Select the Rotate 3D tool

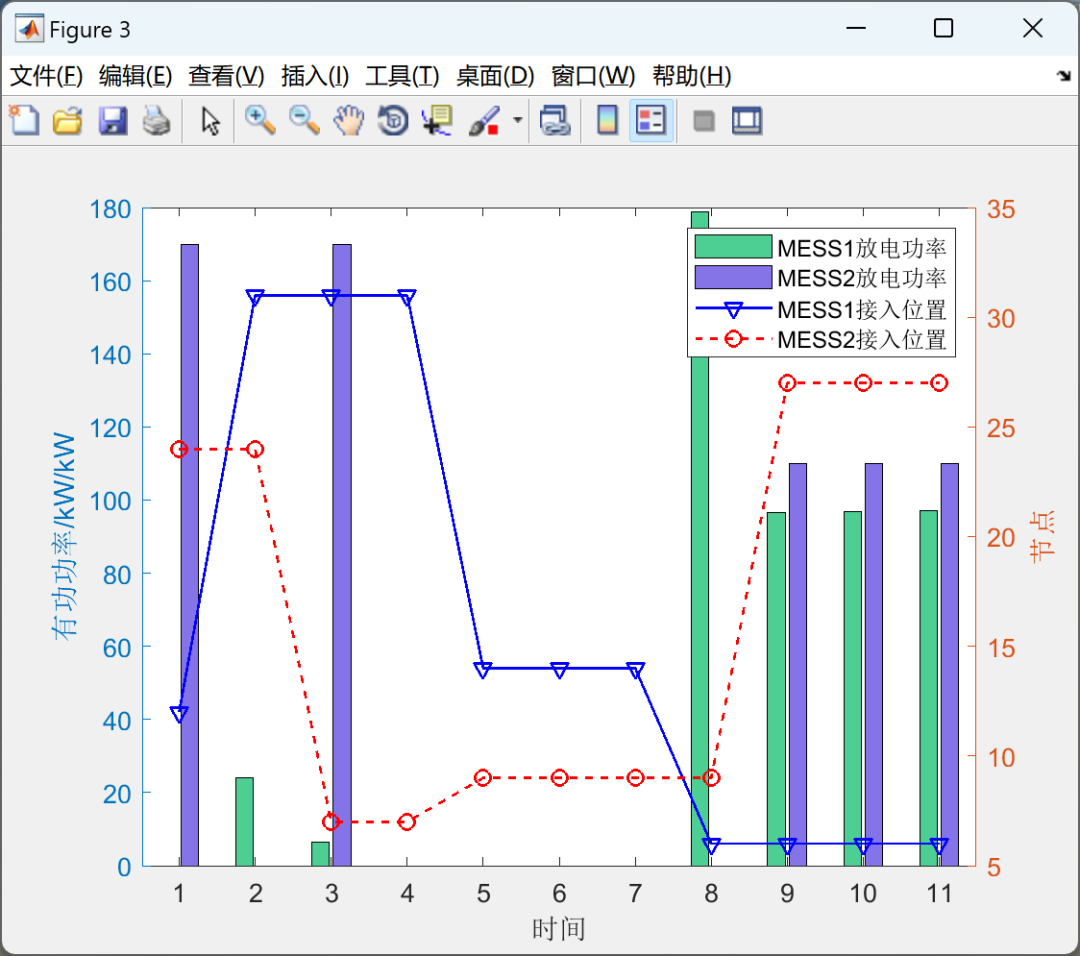(x=393, y=121)
